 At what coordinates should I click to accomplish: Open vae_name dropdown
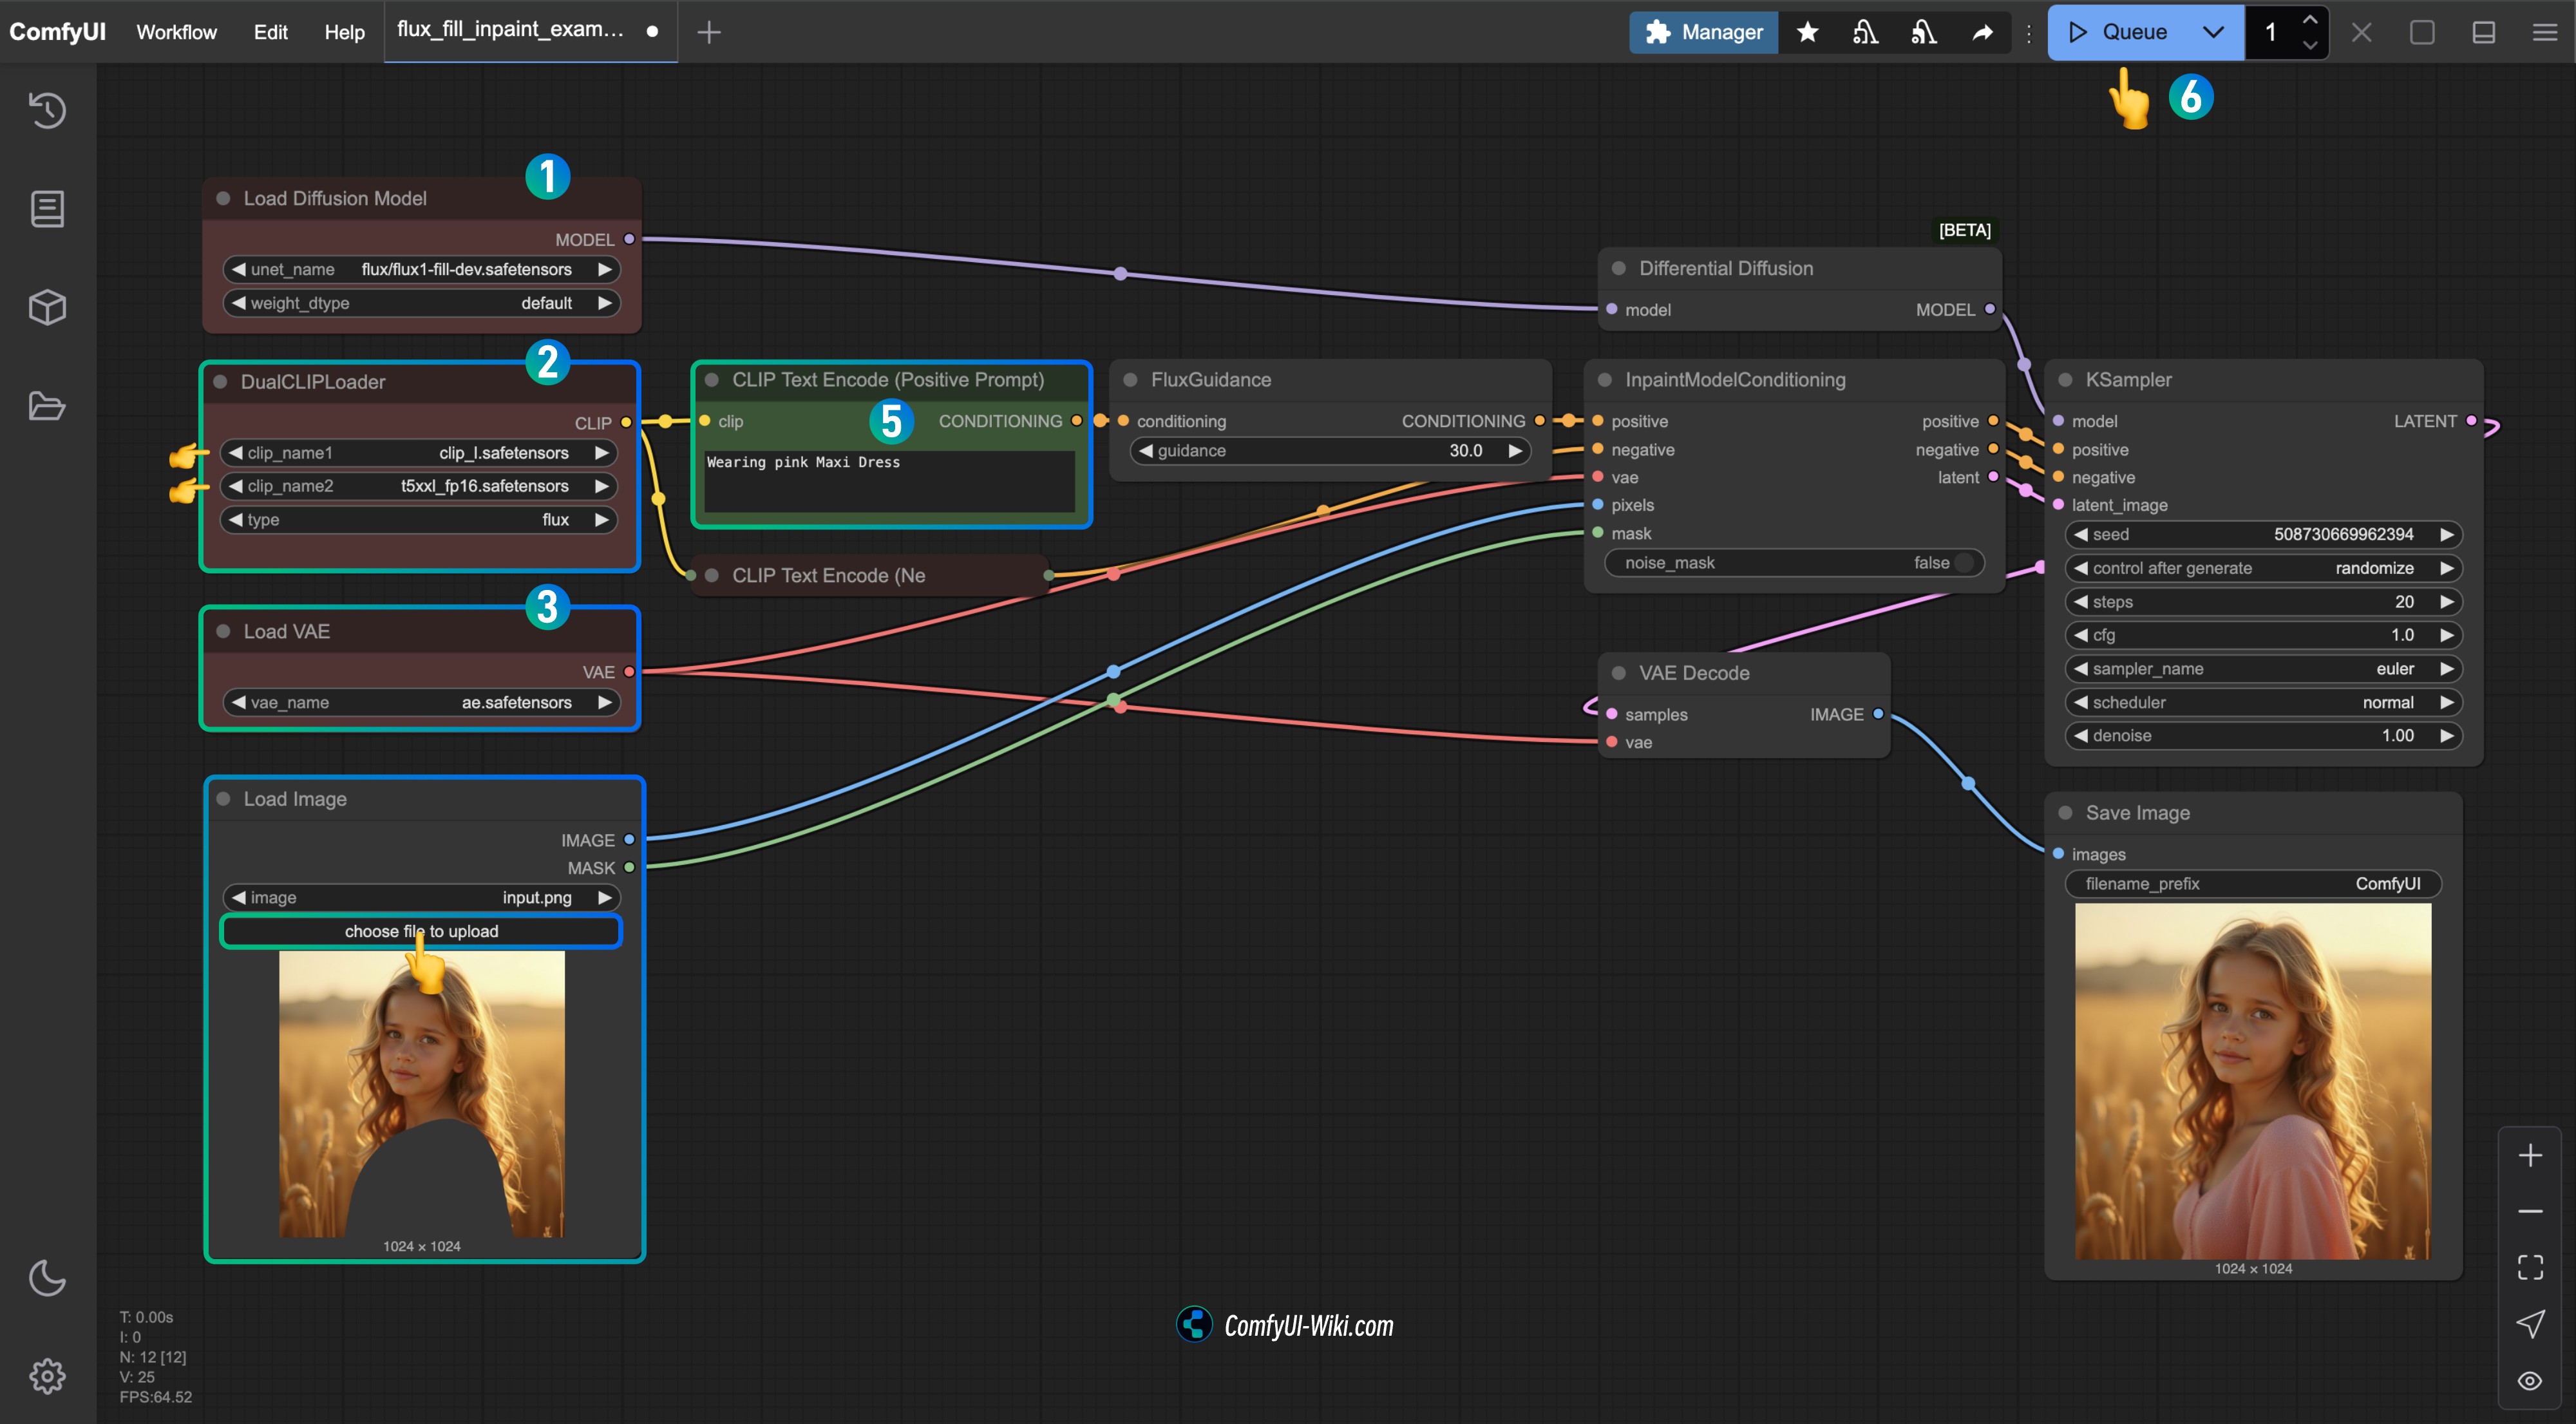[421, 702]
